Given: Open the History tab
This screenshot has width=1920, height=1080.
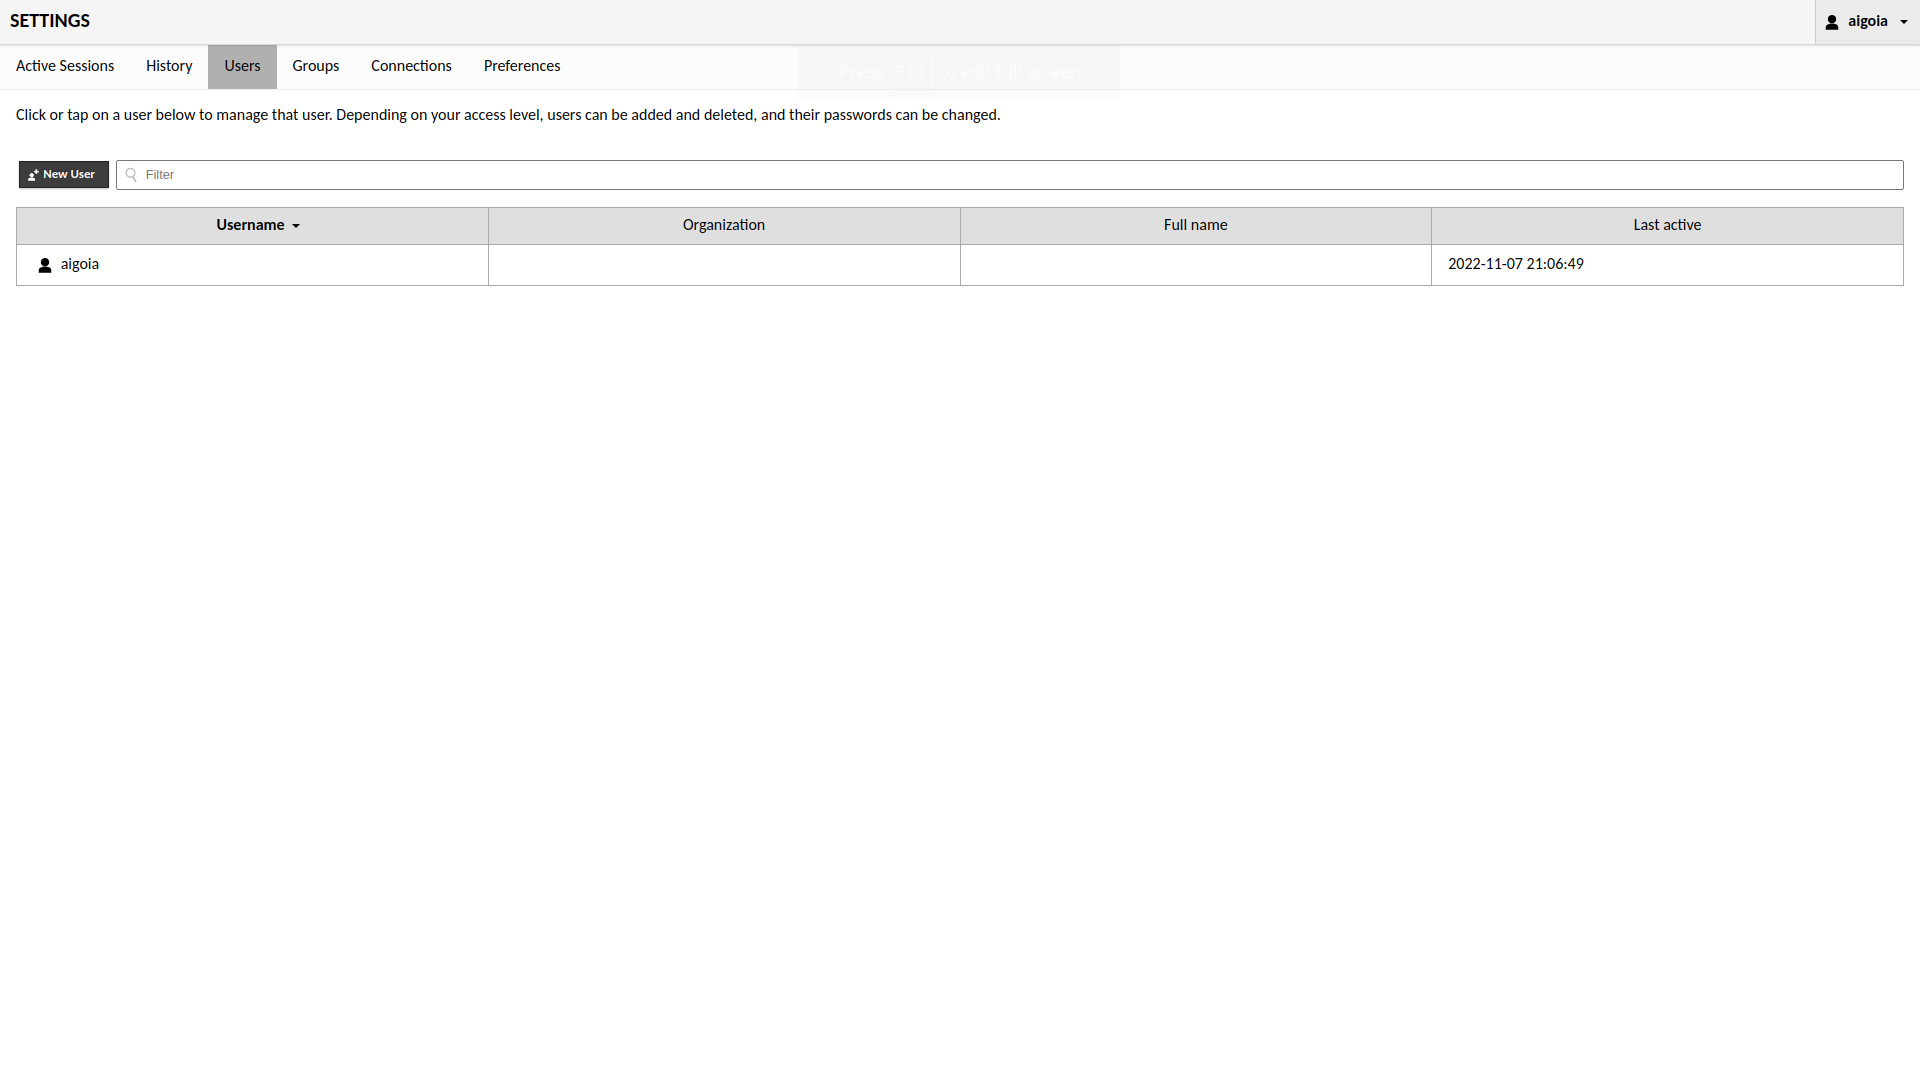Looking at the screenshot, I should (169, 66).
